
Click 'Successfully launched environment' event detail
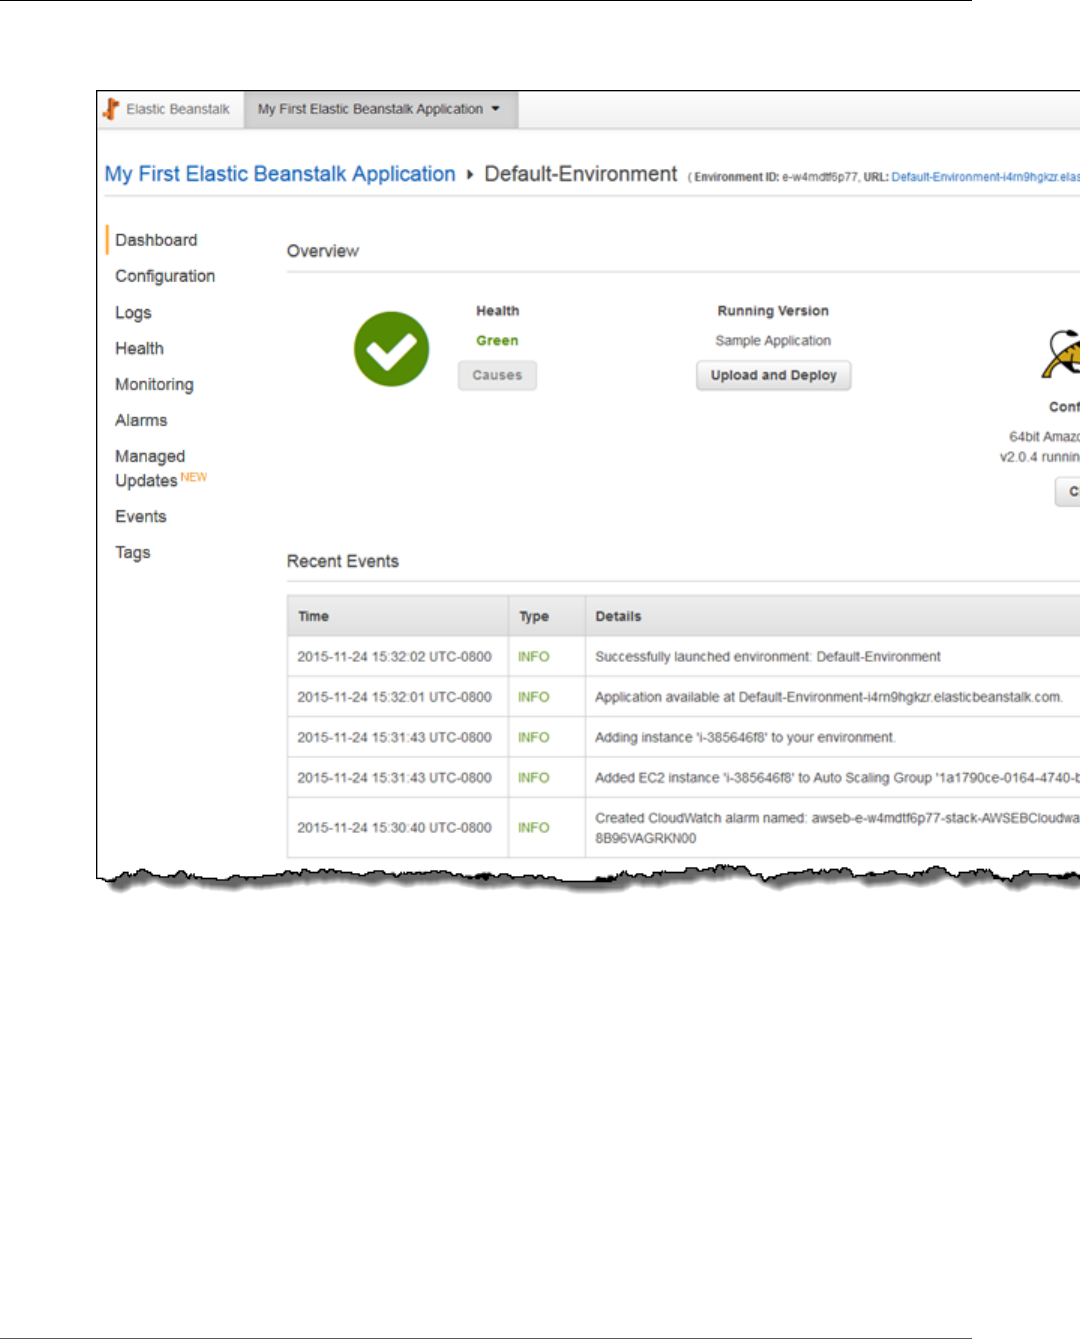coord(768,657)
